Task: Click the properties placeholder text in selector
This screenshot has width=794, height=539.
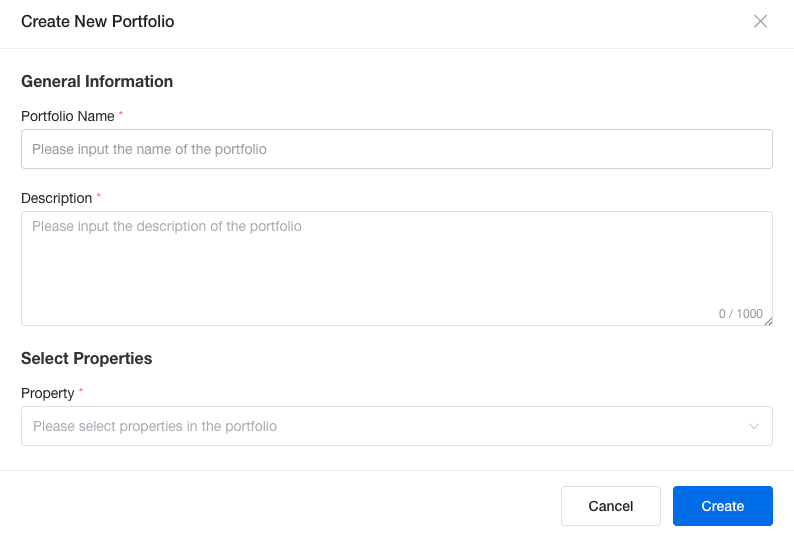Action: coord(155,426)
